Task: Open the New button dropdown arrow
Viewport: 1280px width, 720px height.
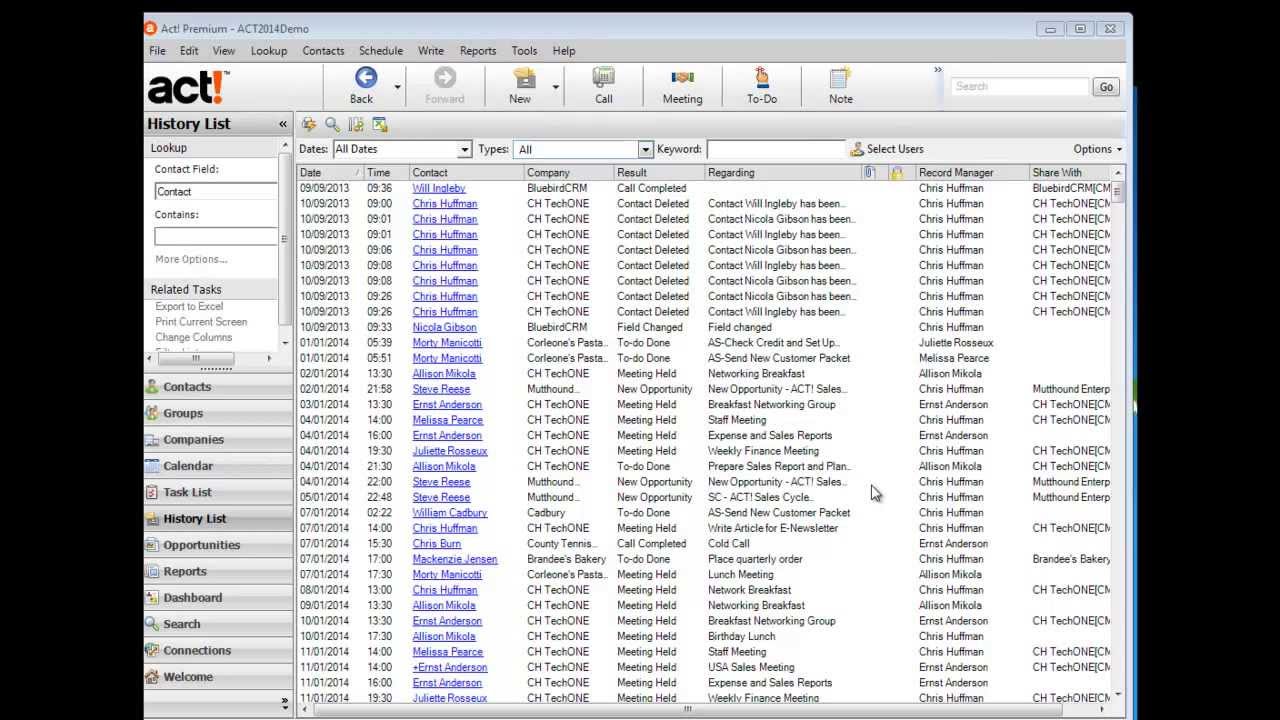Action: 555,87
